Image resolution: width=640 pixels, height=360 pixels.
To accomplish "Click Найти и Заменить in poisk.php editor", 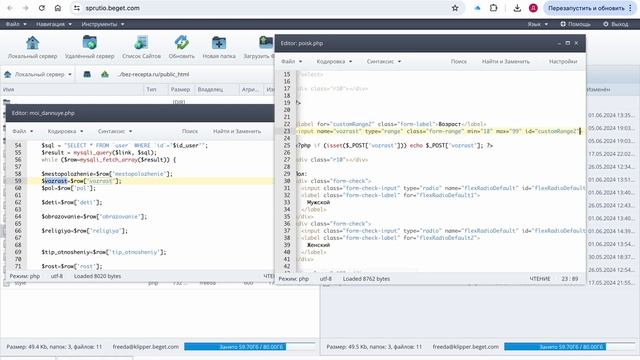I will [x=506, y=61].
